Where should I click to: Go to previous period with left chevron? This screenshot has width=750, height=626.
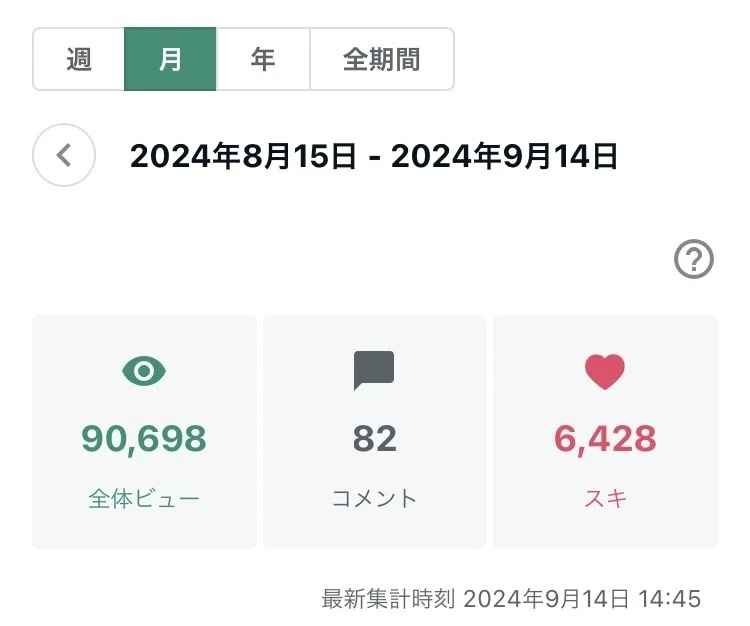64,155
